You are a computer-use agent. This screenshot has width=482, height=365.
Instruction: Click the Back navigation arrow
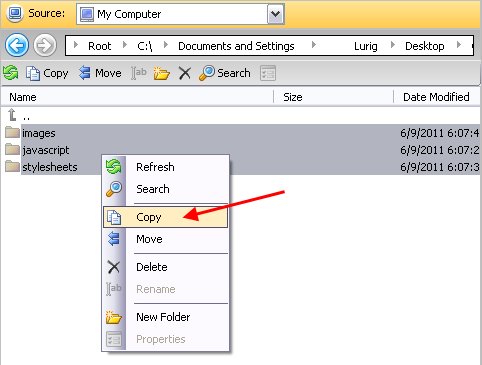pyautogui.click(x=17, y=45)
